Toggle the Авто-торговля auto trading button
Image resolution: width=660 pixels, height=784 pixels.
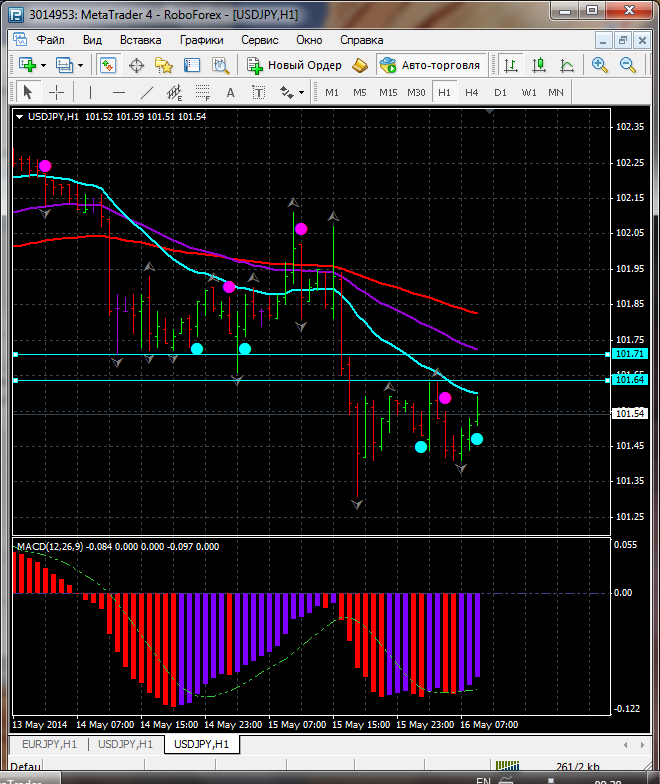429,65
